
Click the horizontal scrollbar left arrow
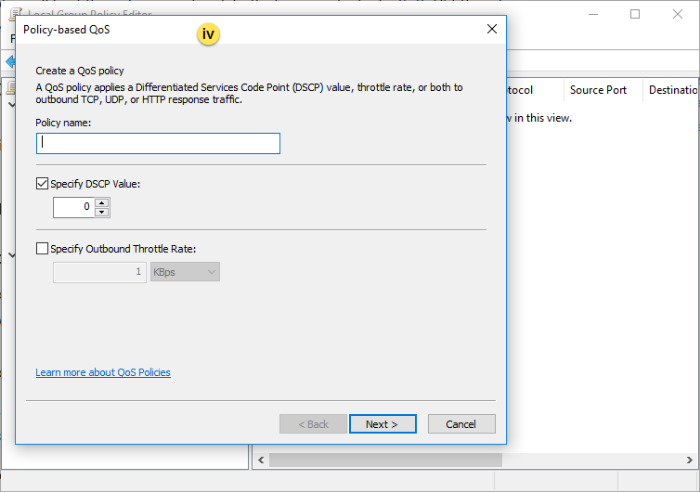pyautogui.click(x=261, y=460)
